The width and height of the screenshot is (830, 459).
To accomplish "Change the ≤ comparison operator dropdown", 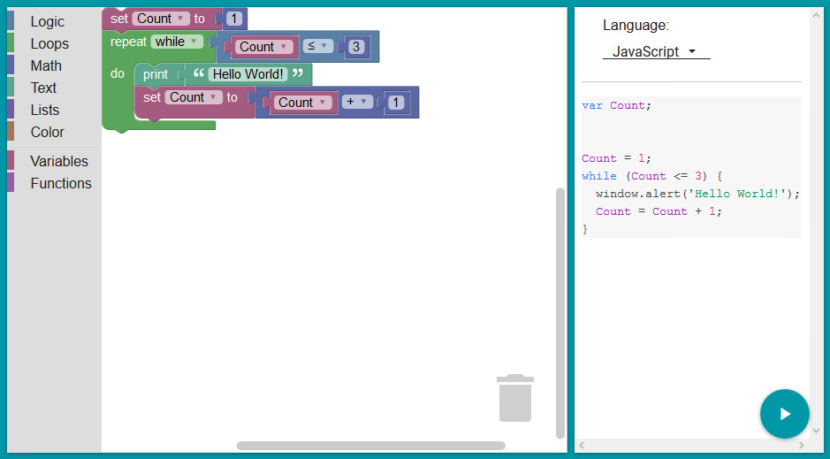I will pos(318,46).
